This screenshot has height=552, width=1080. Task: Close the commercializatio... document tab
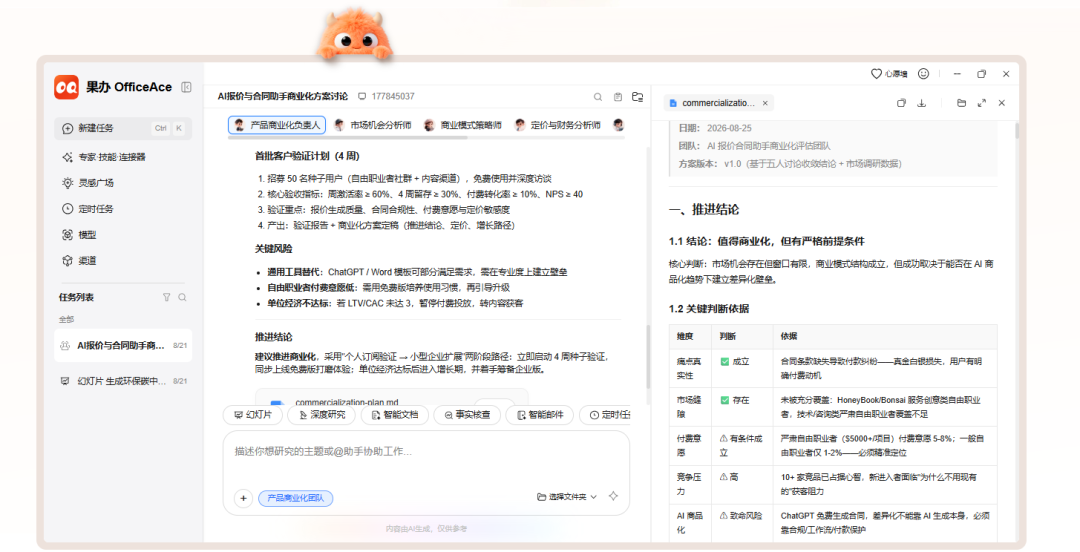[x=765, y=103]
